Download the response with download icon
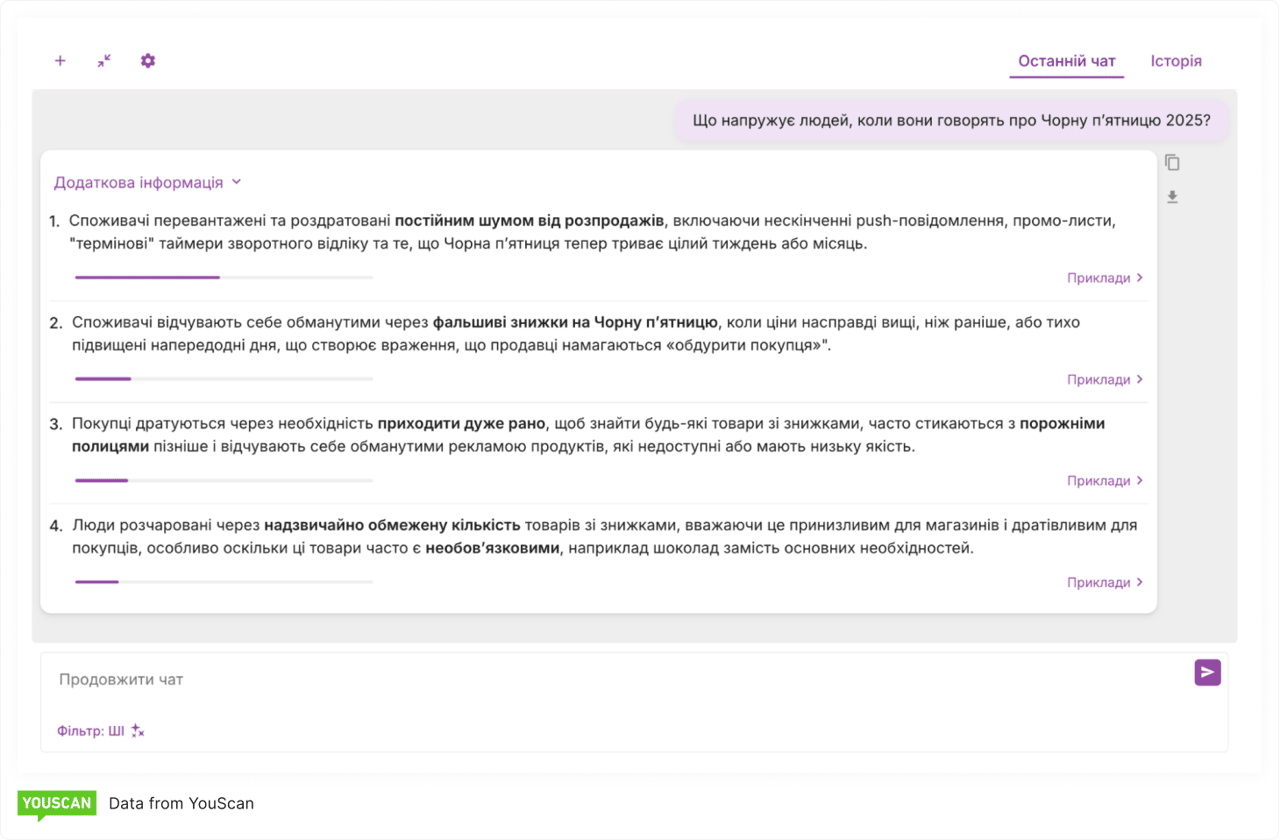This screenshot has width=1280, height=840. 1172,197
